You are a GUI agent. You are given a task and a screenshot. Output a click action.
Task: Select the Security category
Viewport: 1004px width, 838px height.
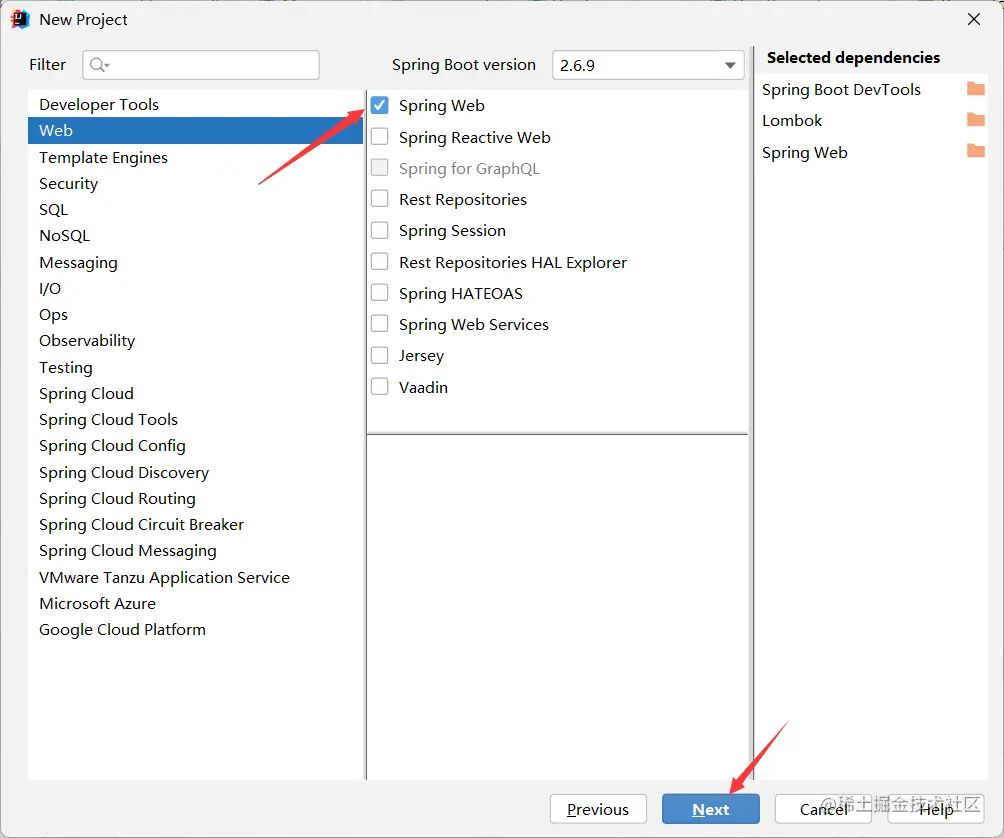[x=195, y=184]
